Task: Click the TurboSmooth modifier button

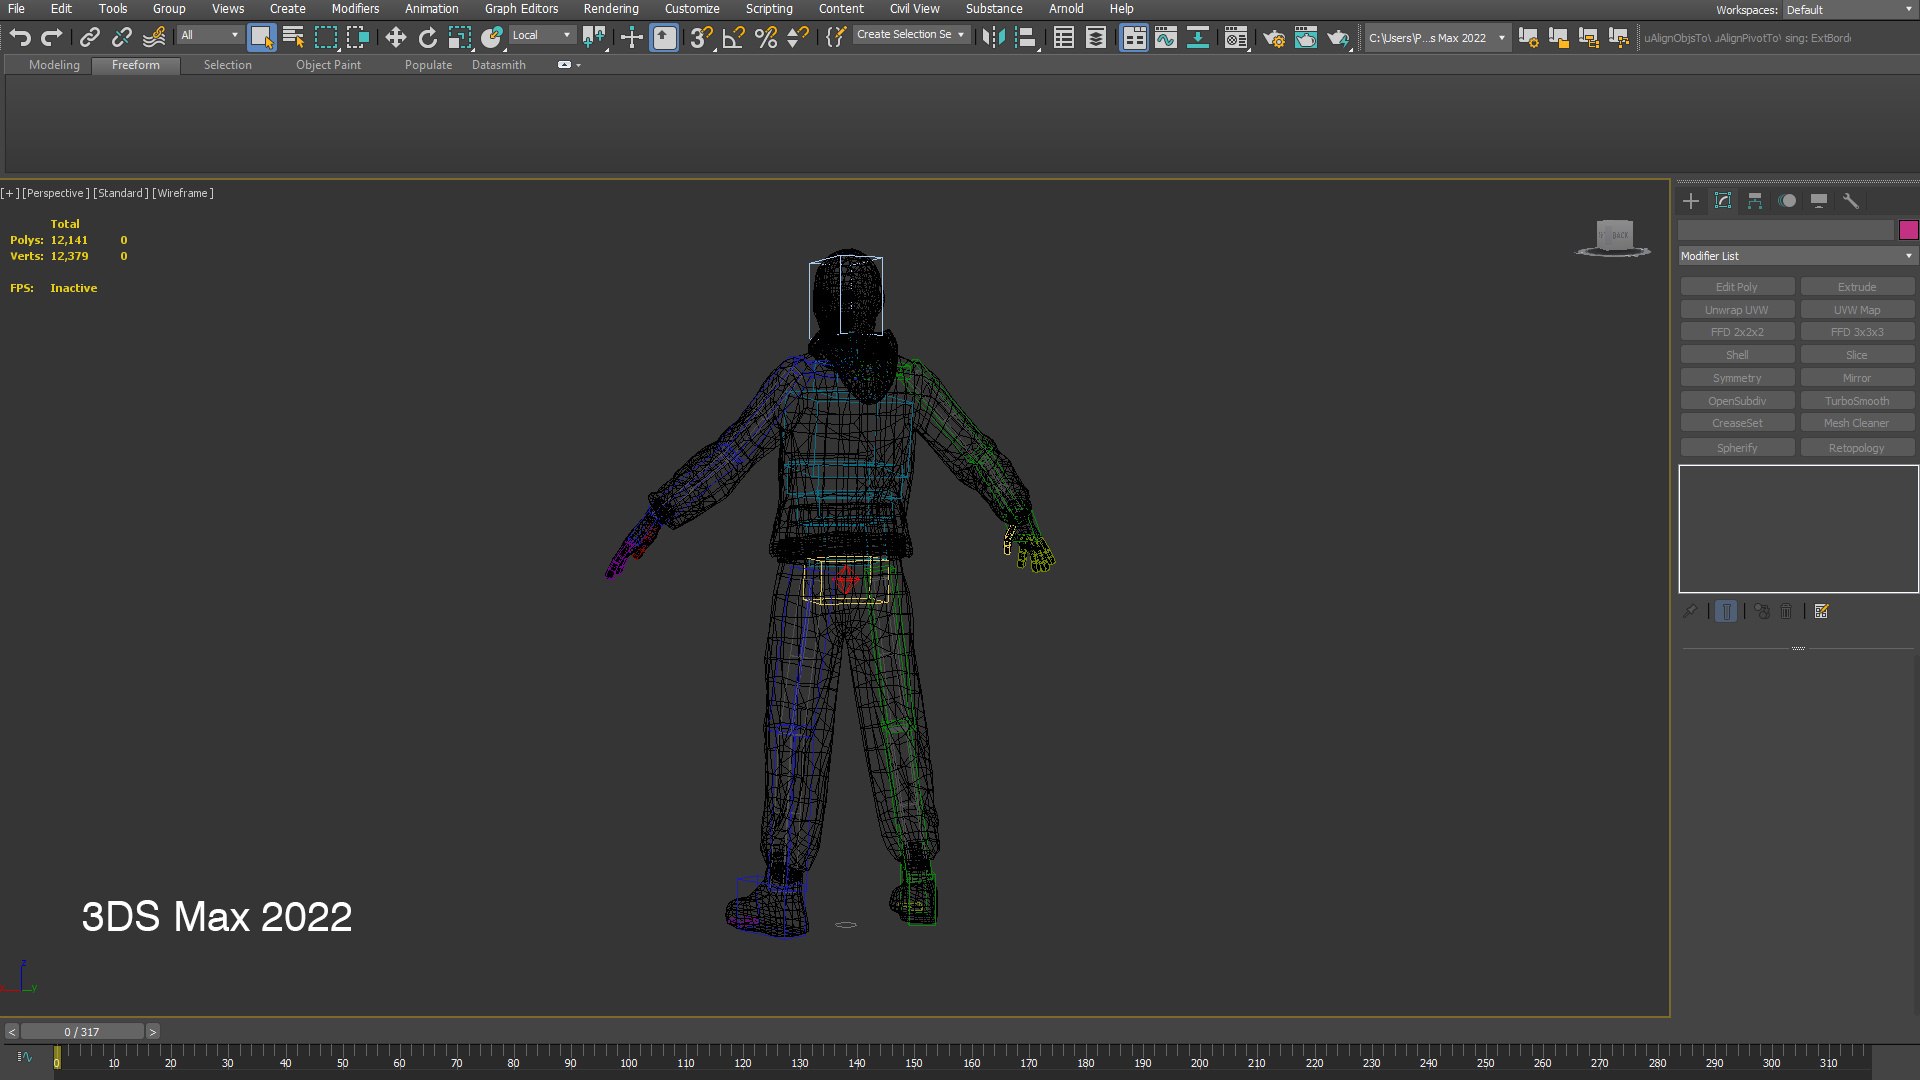Action: click(1857, 401)
